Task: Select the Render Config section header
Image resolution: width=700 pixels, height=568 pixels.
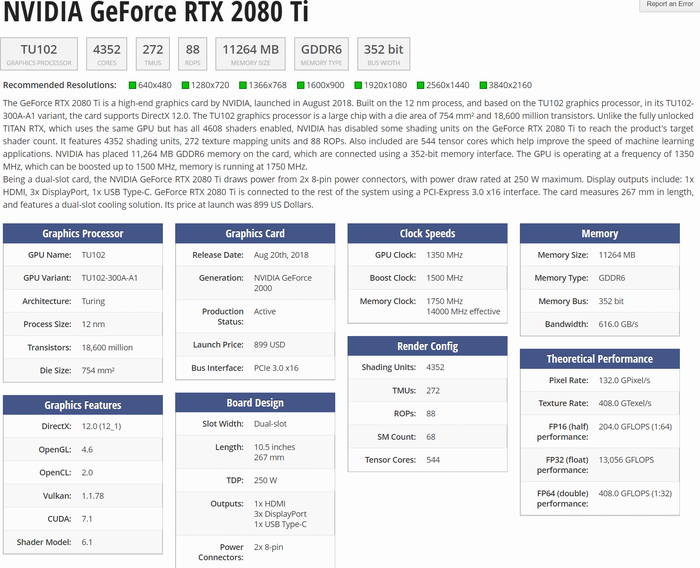Action: pyautogui.click(x=427, y=346)
